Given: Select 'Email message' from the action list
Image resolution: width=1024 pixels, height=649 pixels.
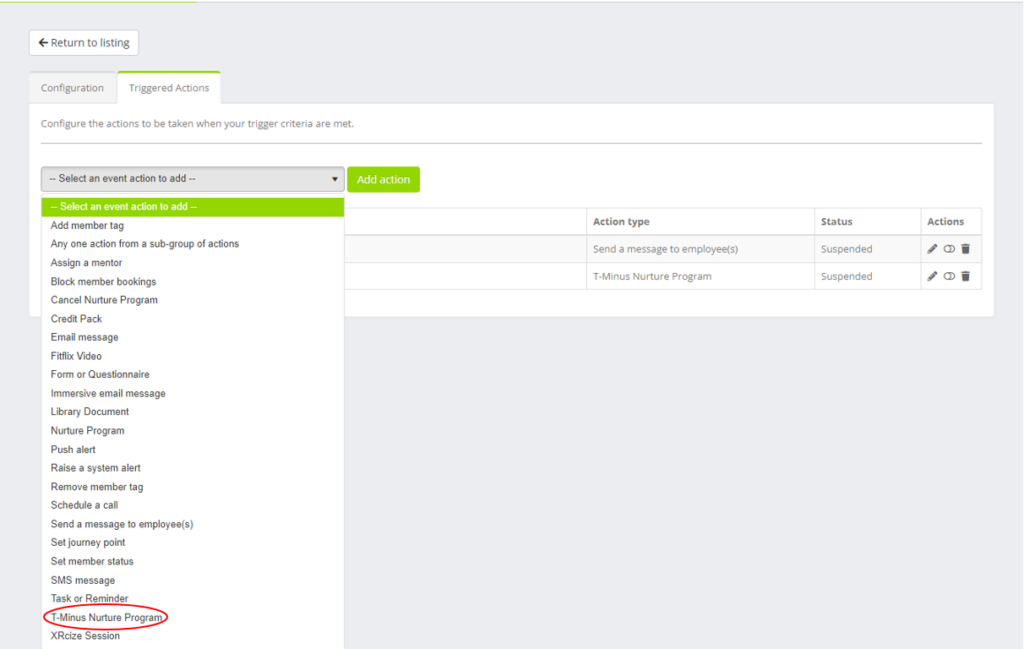Looking at the screenshot, I should coord(83,336).
